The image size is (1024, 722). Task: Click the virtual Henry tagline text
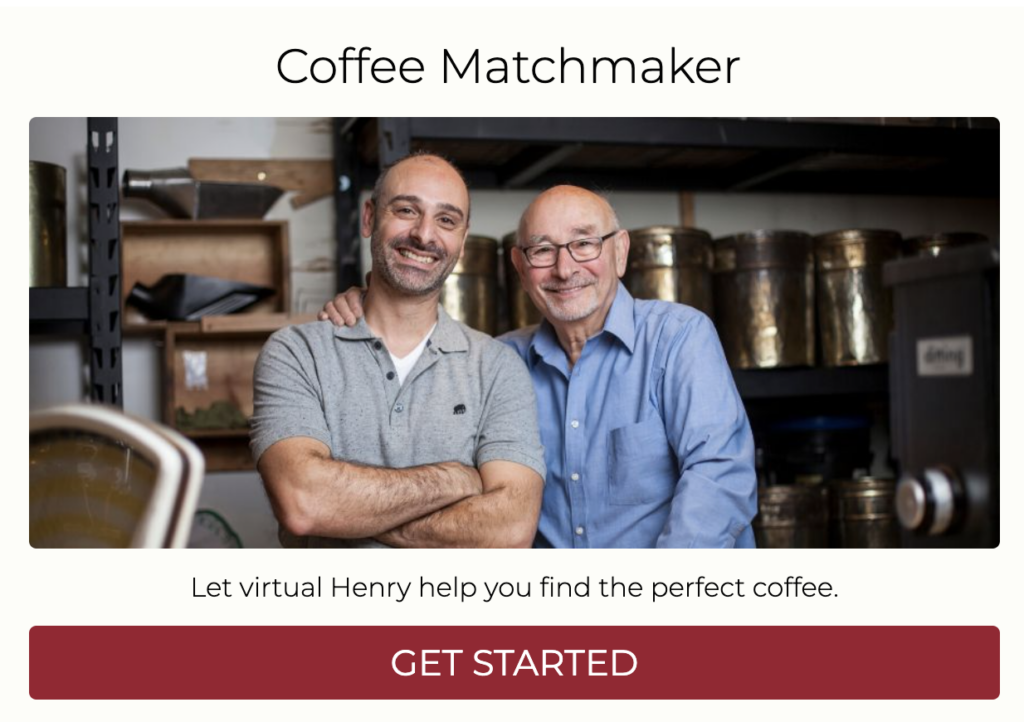(514, 588)
